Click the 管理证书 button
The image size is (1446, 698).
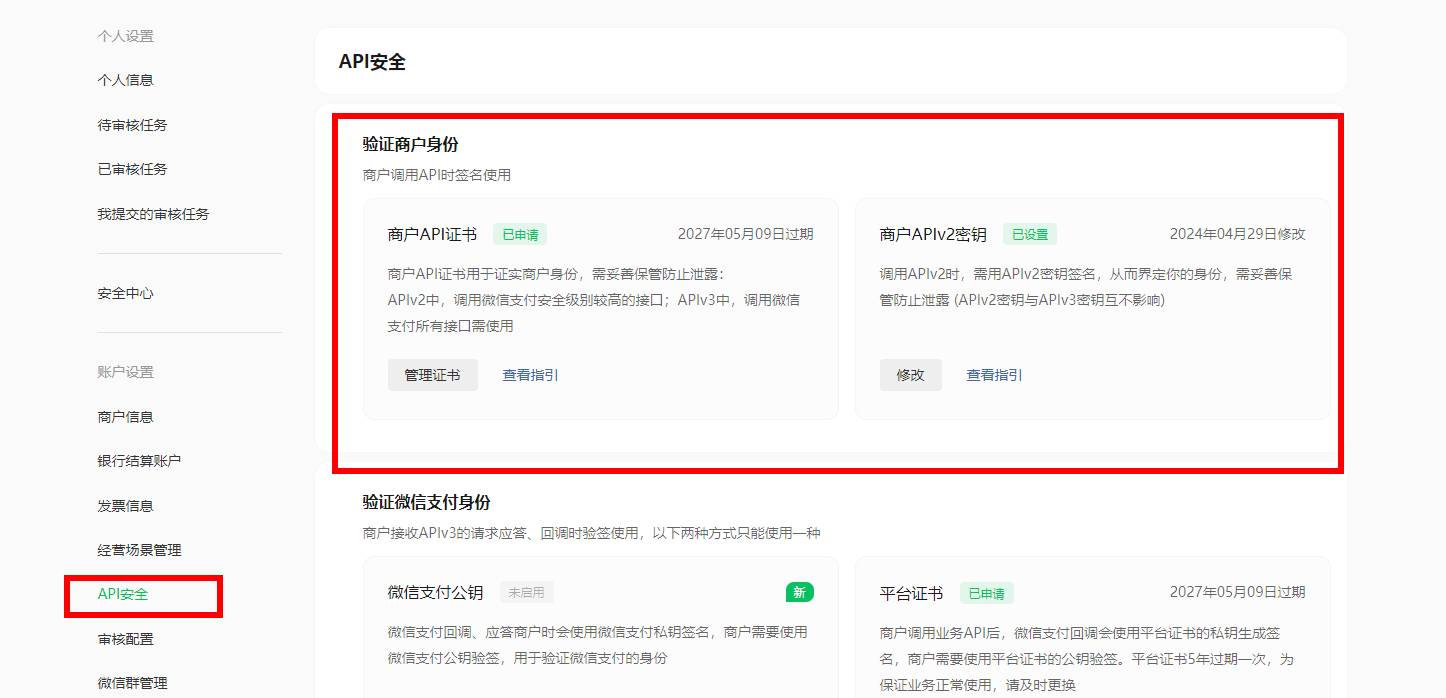click(x=432, y=375)
